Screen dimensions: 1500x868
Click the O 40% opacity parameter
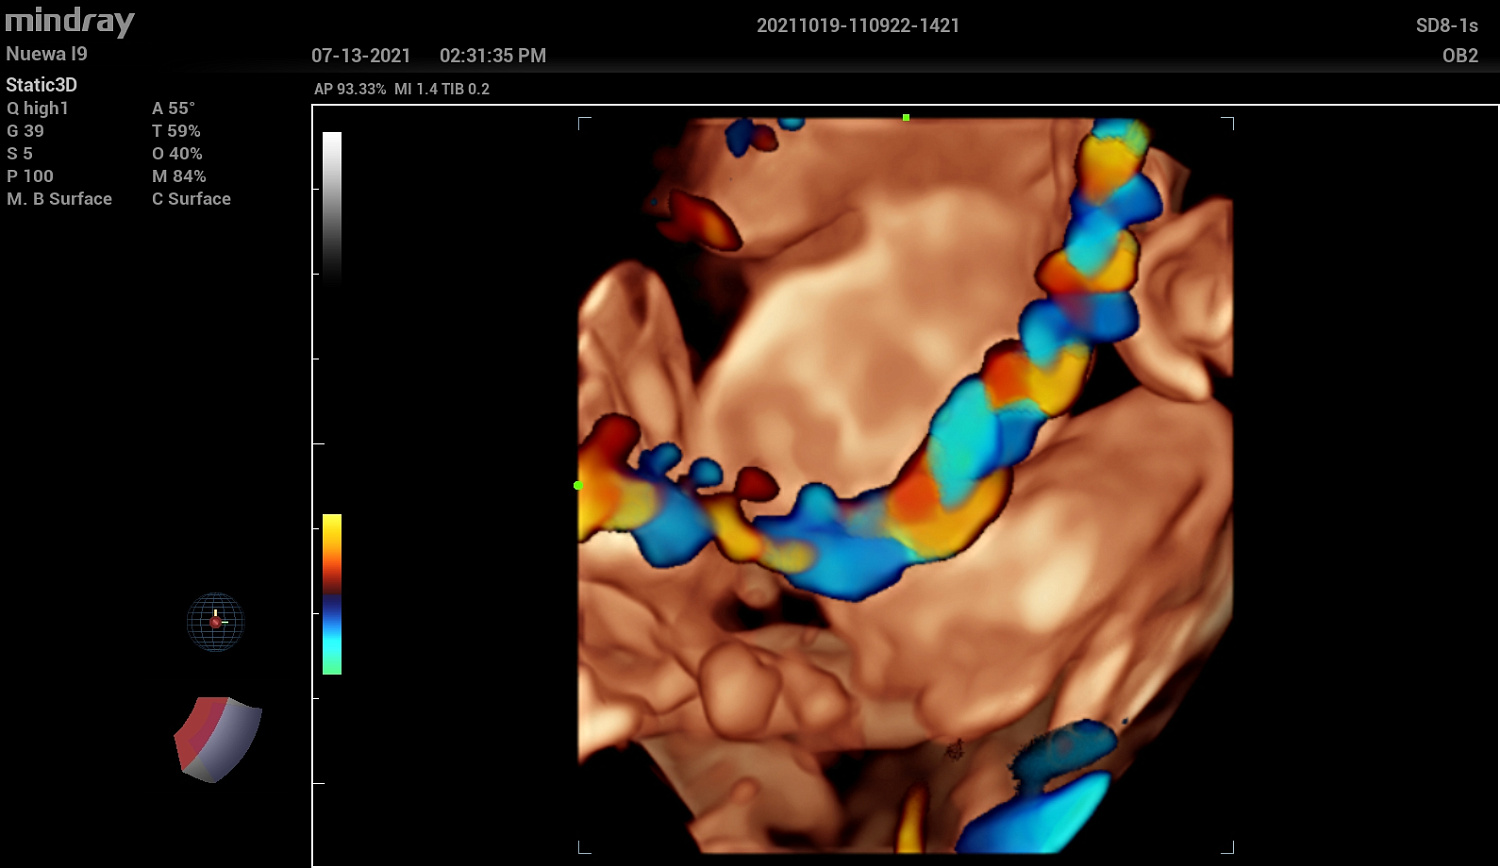177,154
